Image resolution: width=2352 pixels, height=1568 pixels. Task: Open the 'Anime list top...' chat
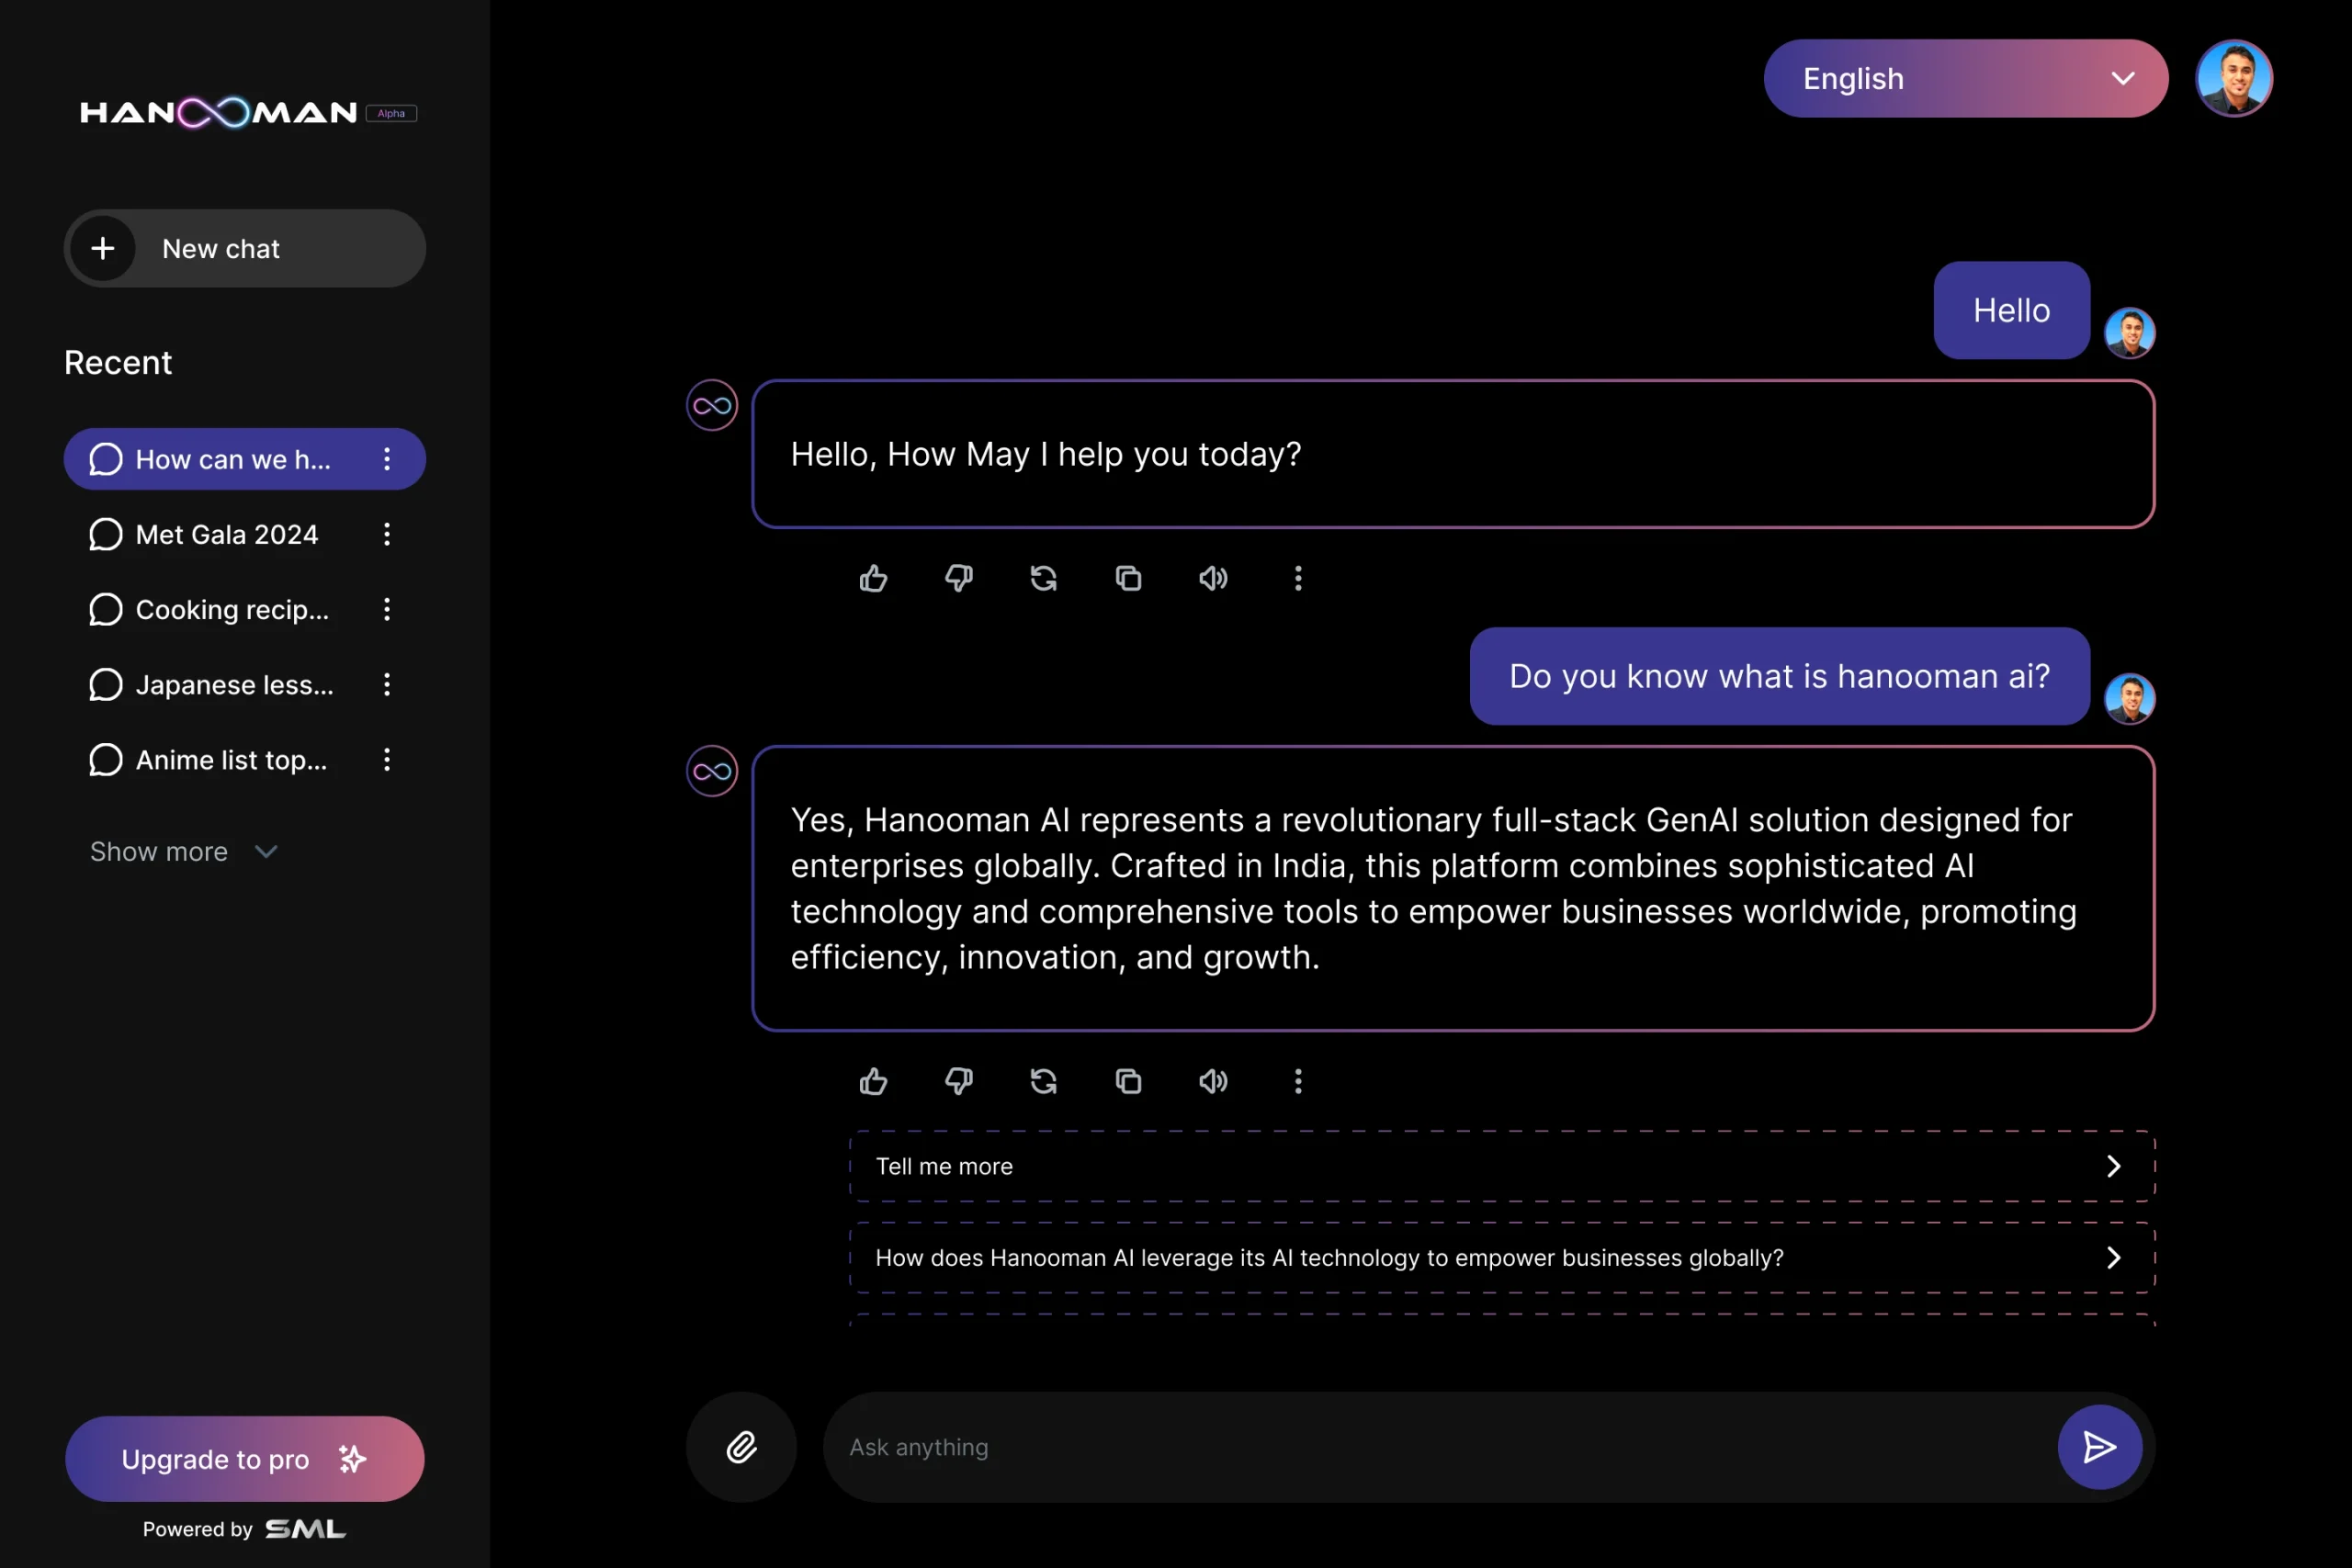(245, 760)
